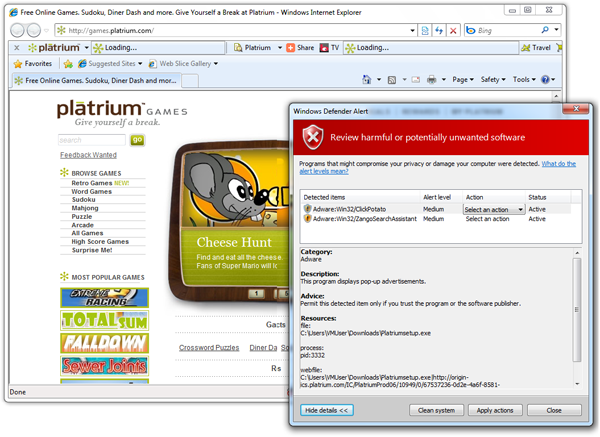
Task: Open the Safety menu
Action: tap(493, 80)
